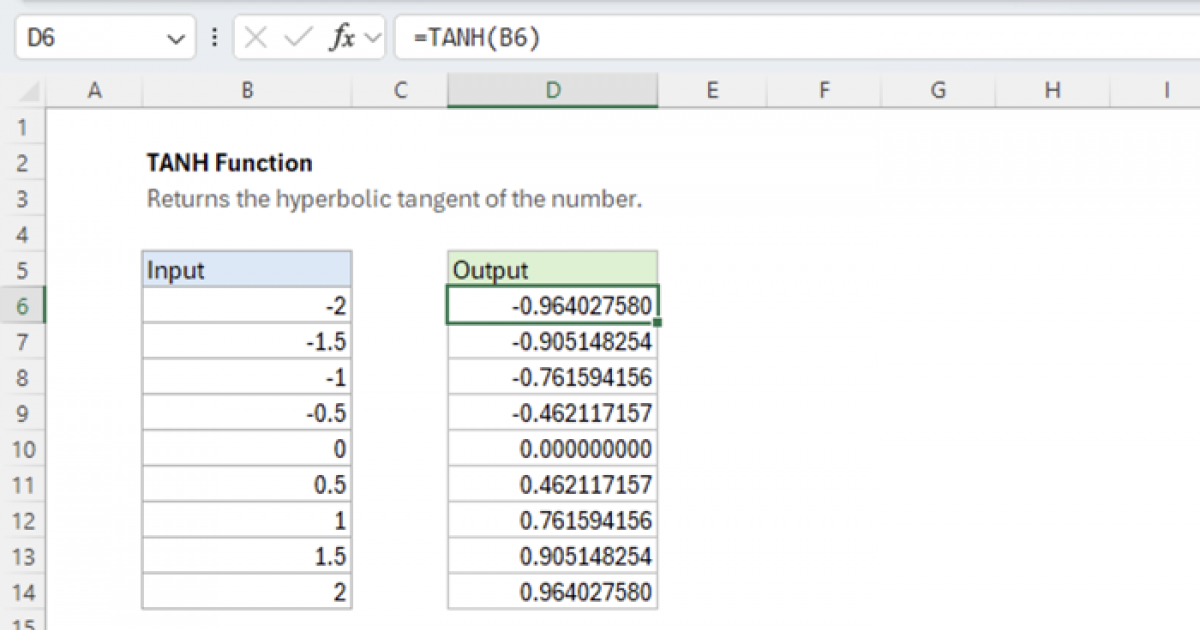Select row 6 header
Image resolution: width=1200 pixels, height=630 pixels.
click(23, 306)
